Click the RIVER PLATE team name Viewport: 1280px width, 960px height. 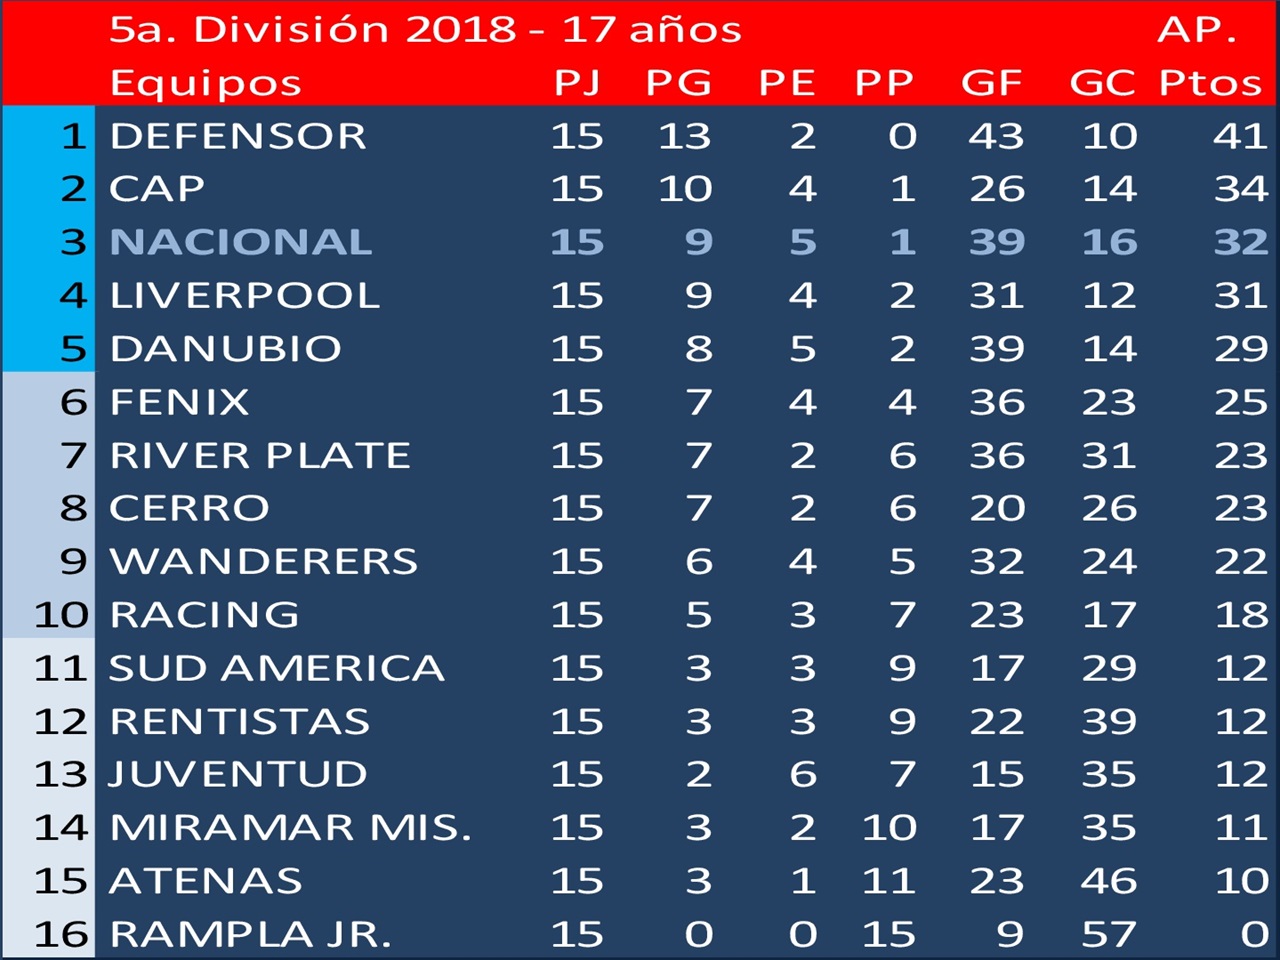(260, 455)
